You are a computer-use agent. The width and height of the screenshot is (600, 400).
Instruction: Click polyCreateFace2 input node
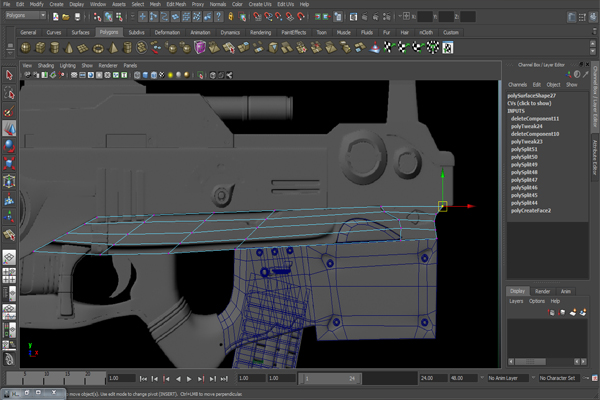pos(531,211)
